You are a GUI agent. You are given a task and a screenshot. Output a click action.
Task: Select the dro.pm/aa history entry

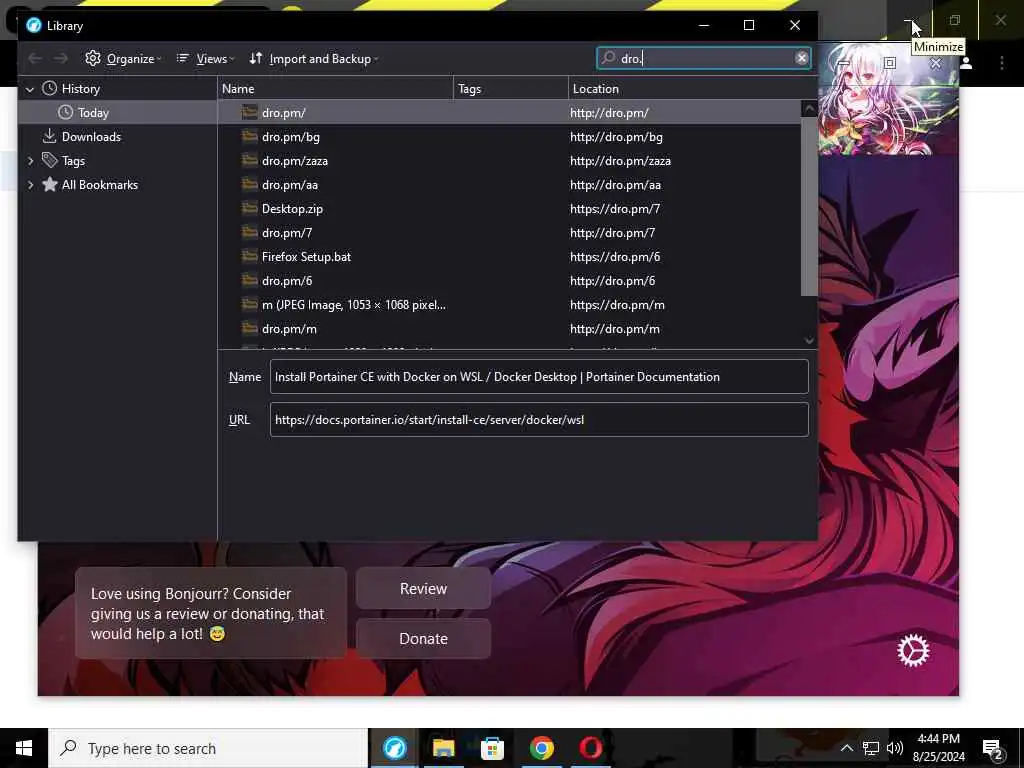(509, 185)
